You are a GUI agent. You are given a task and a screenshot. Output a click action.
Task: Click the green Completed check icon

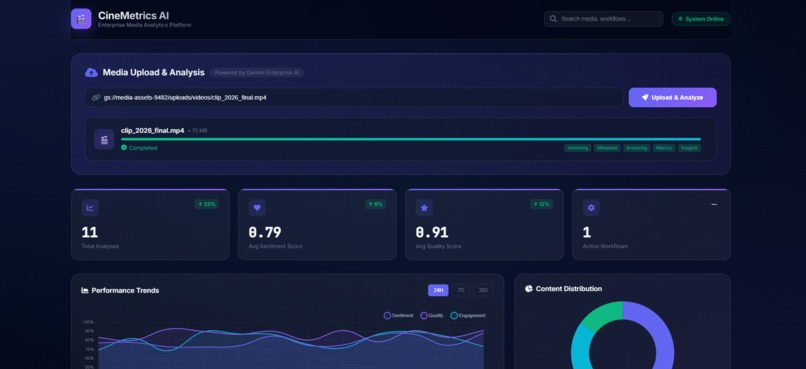click(124, 147)
